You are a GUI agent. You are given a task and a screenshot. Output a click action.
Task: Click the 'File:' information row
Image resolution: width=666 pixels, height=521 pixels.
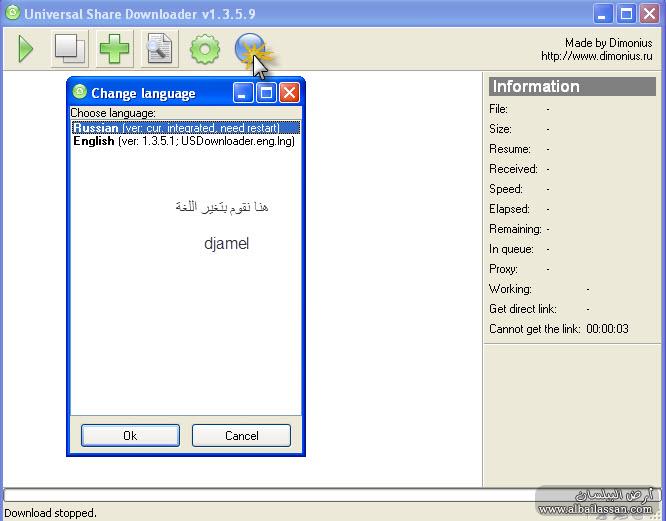pos(519,109)
